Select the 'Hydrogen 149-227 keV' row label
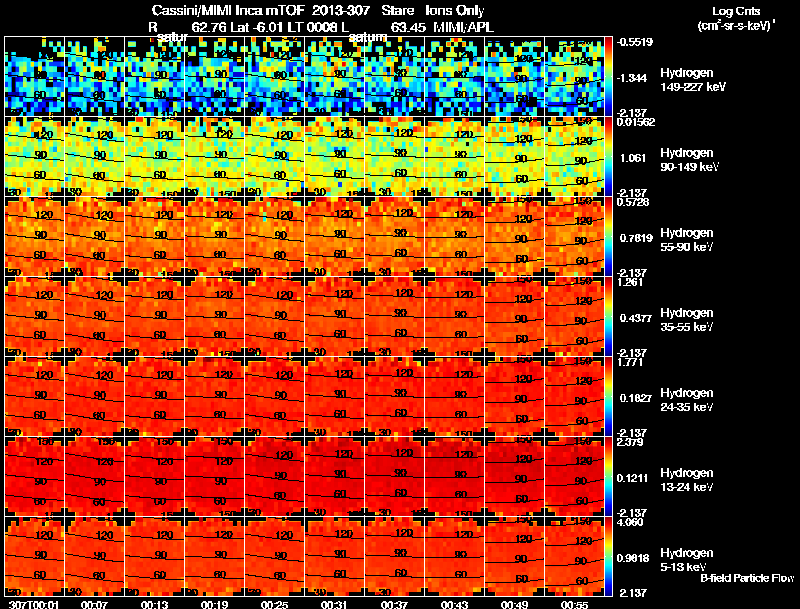 692,80
